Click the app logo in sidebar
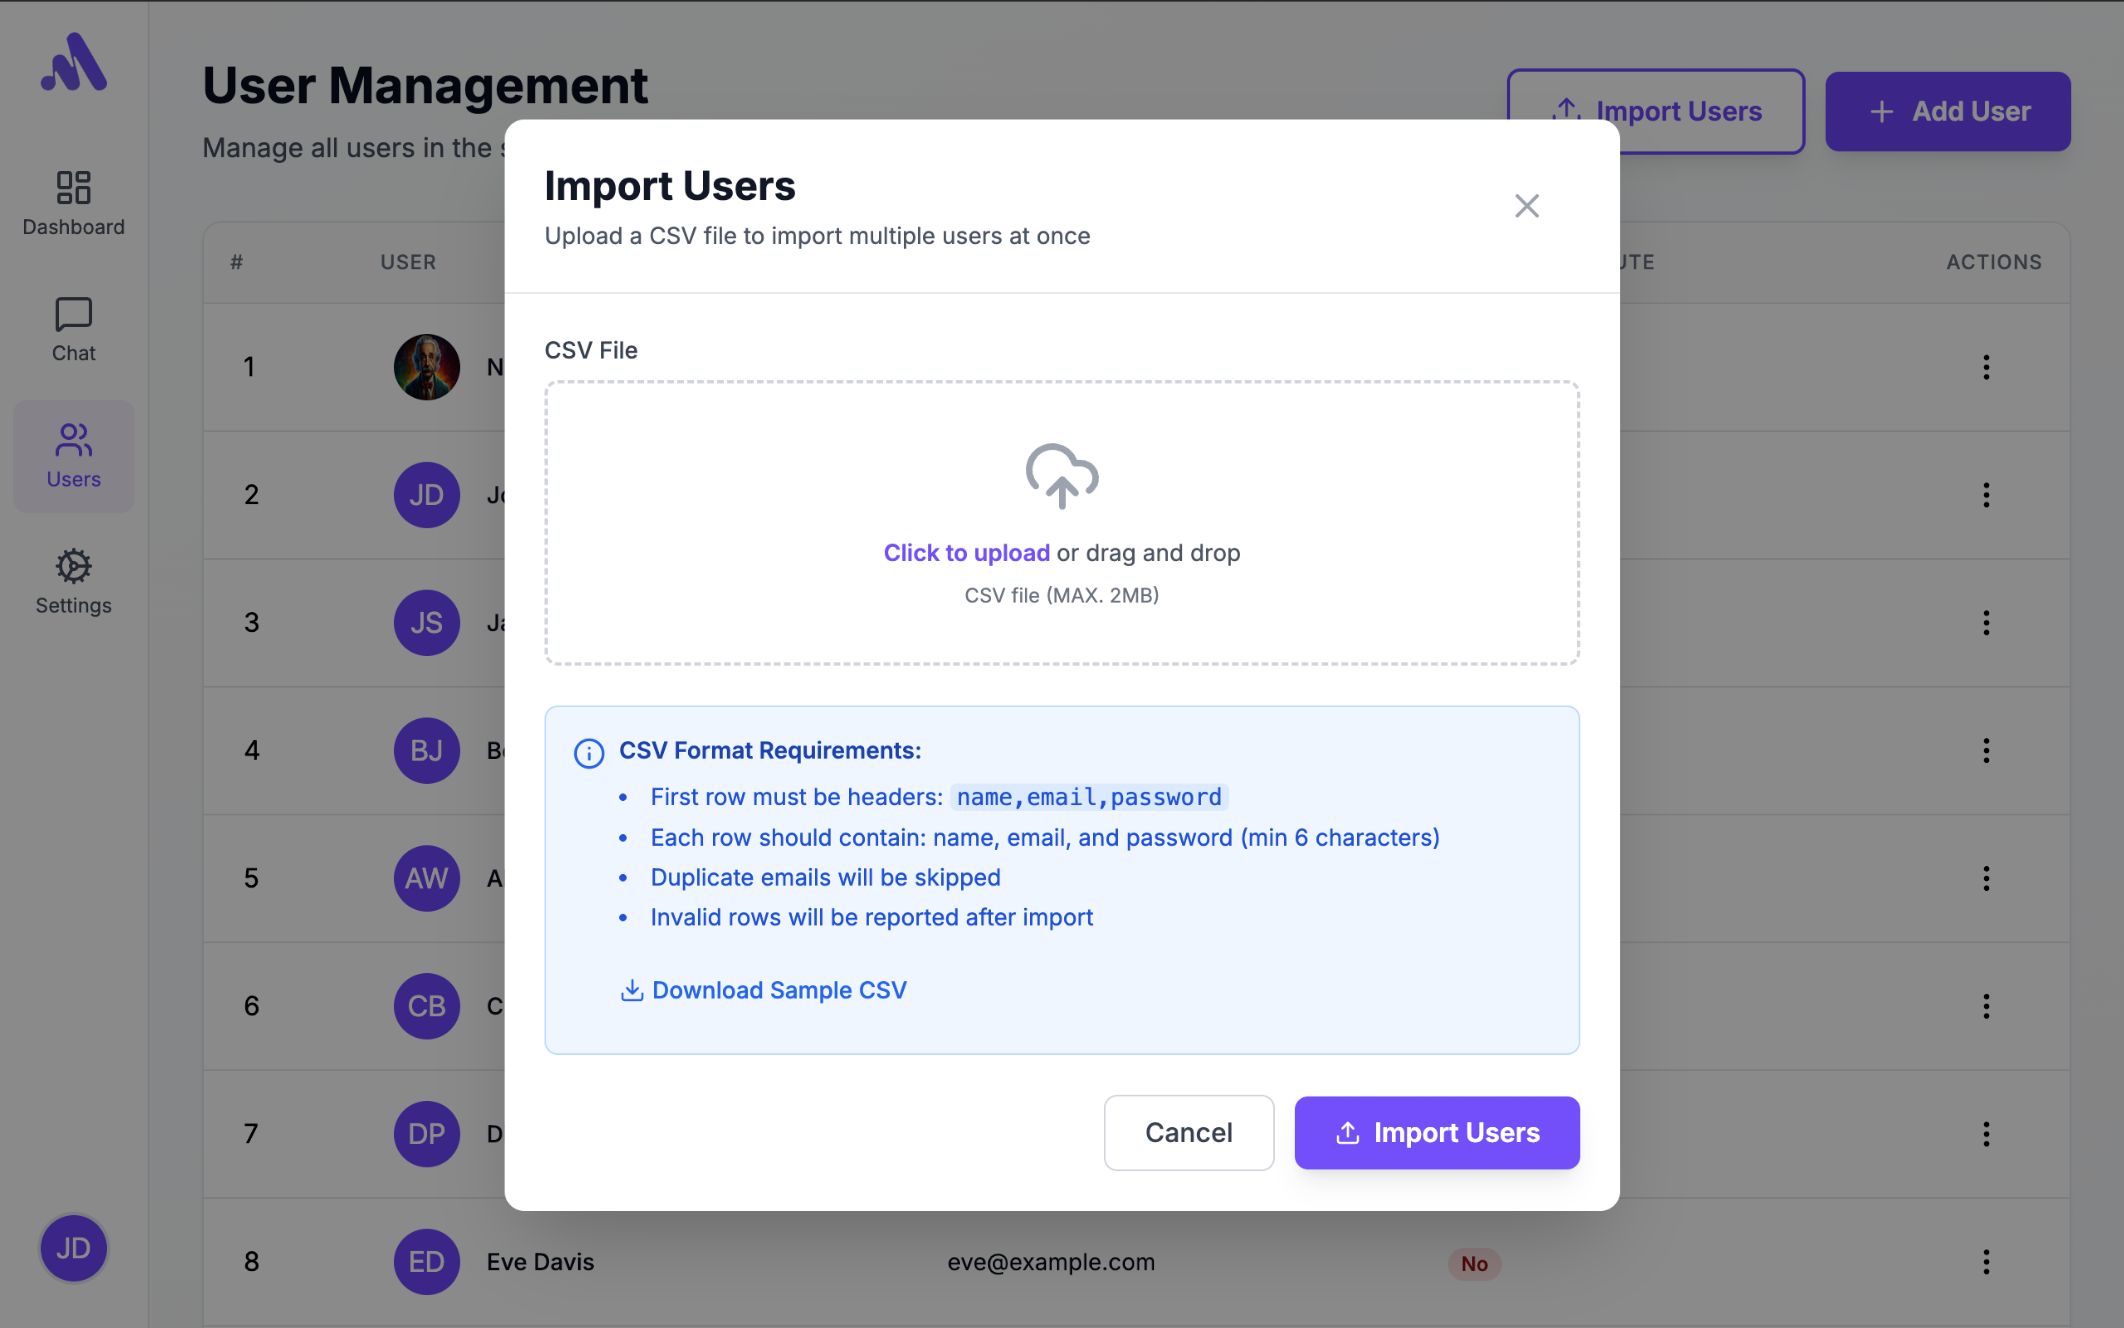 coord(73,64)
